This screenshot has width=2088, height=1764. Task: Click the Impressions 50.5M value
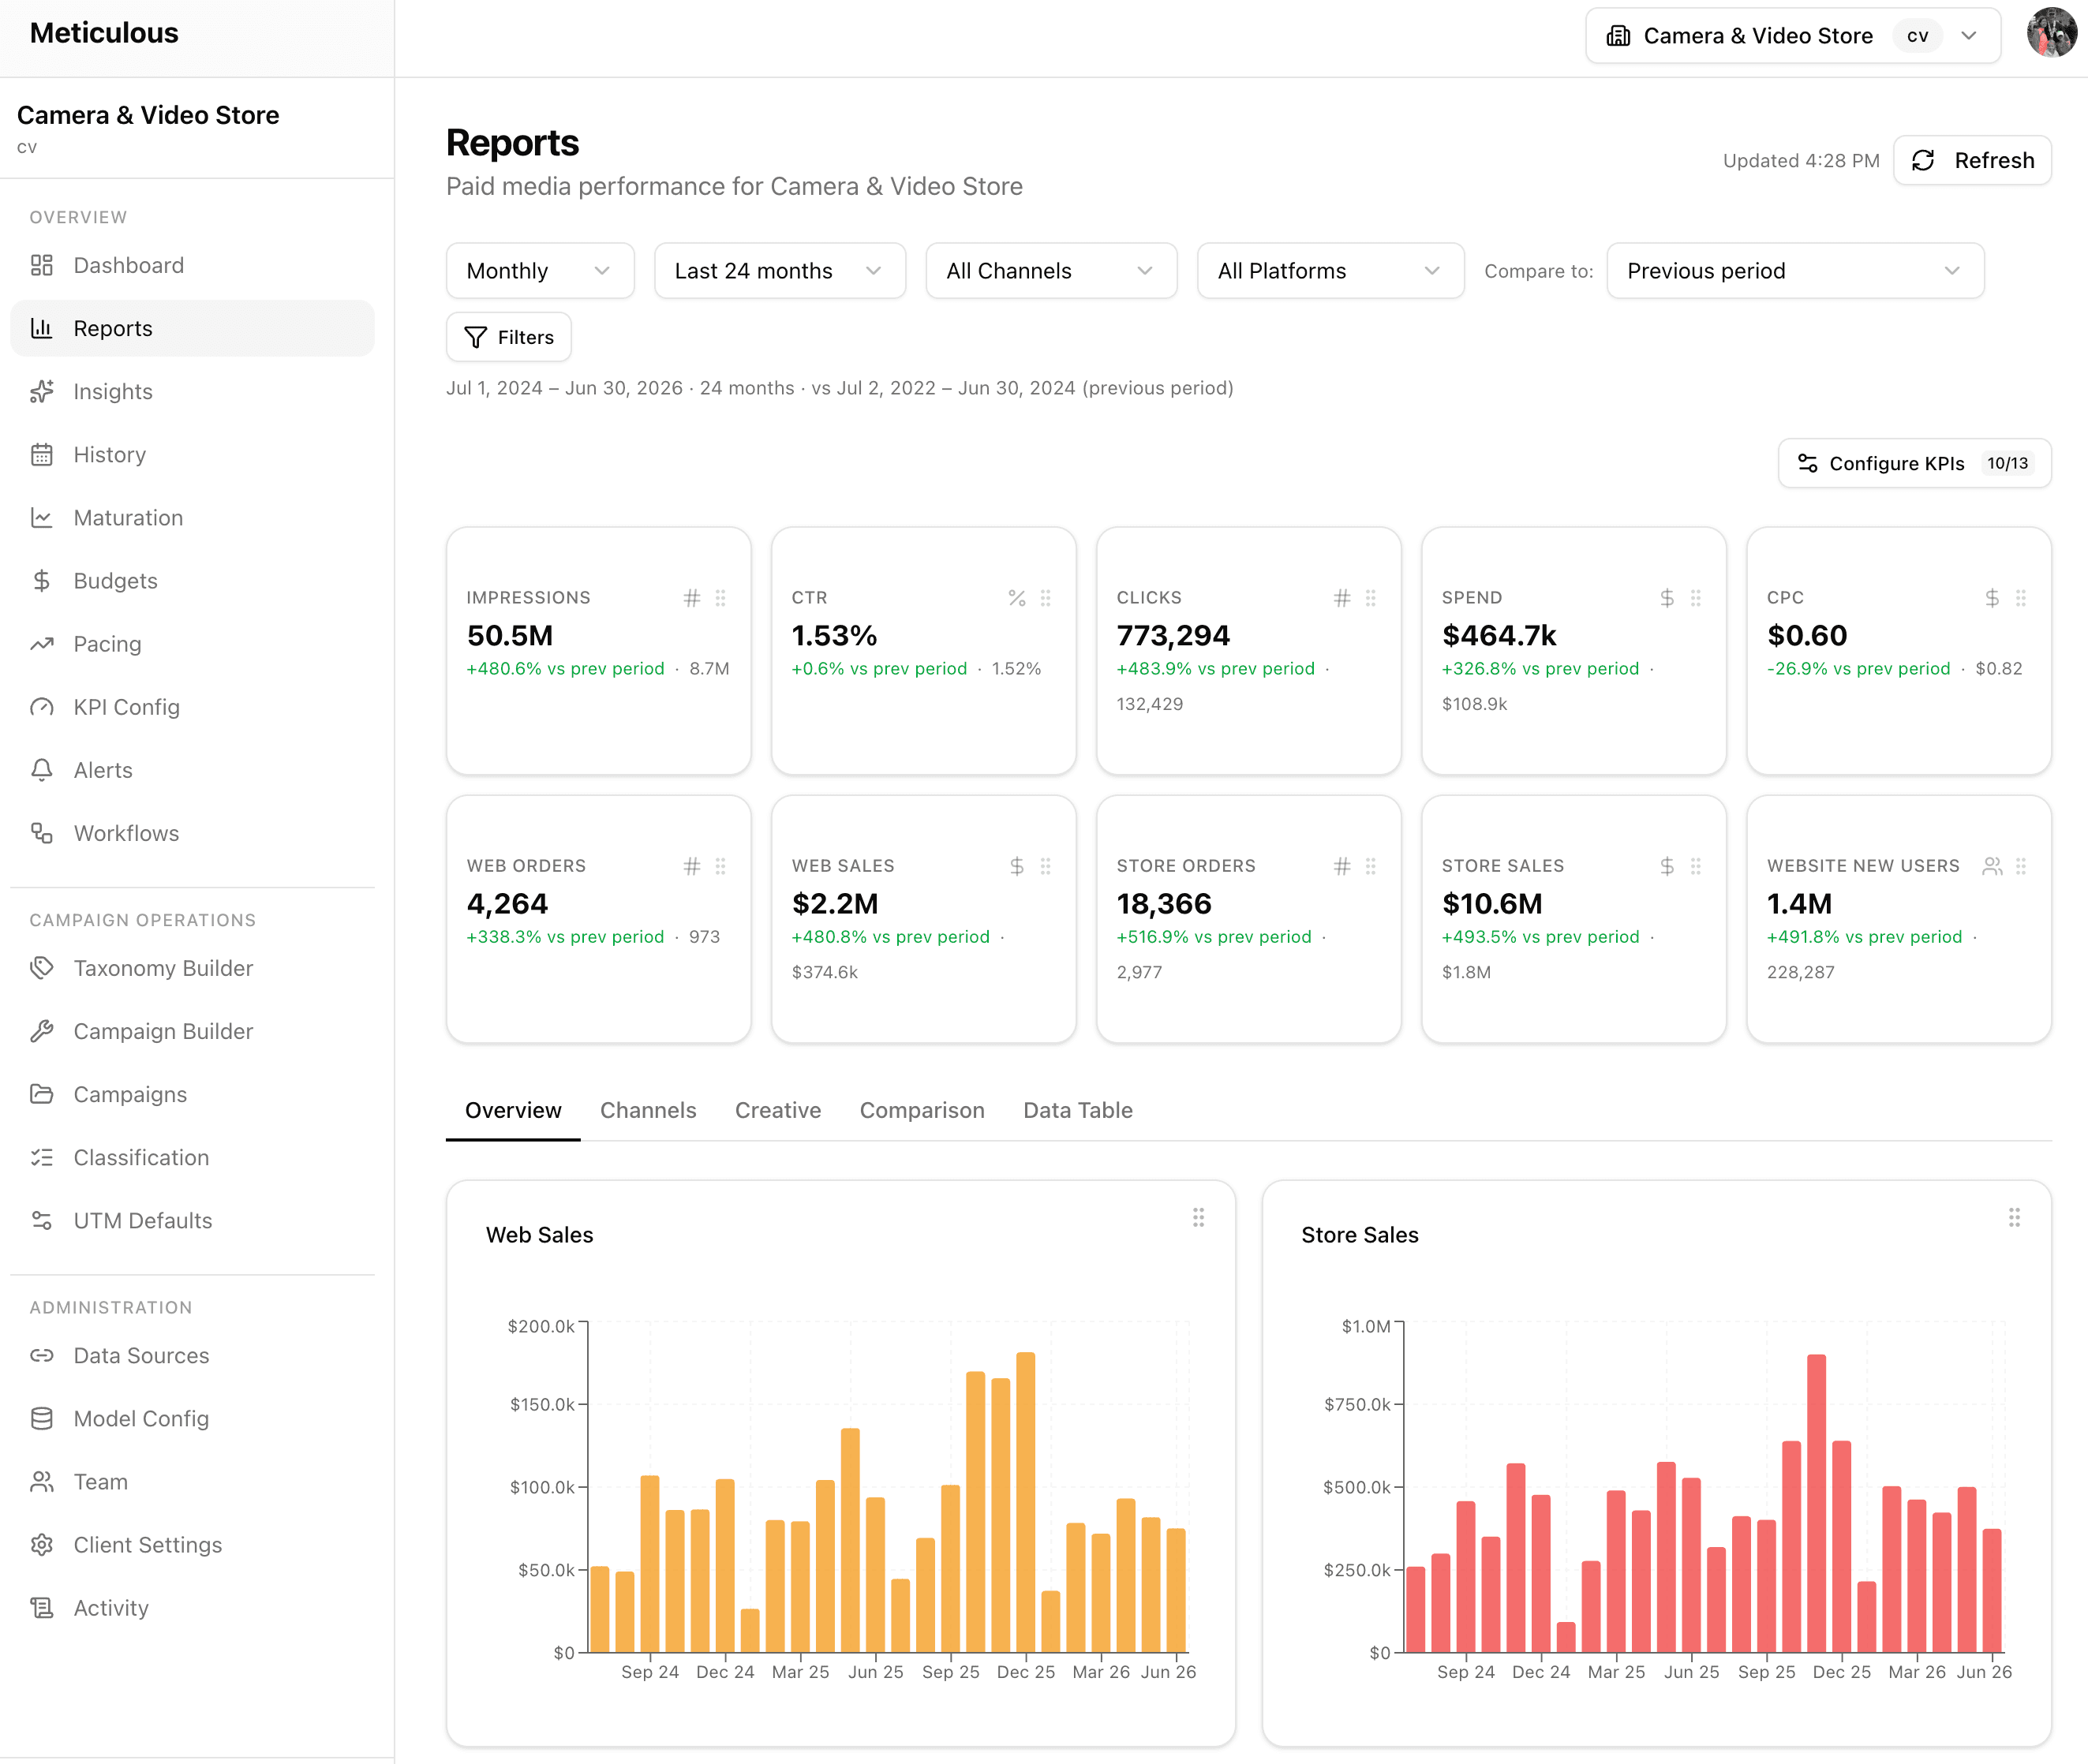pos(510,636)
